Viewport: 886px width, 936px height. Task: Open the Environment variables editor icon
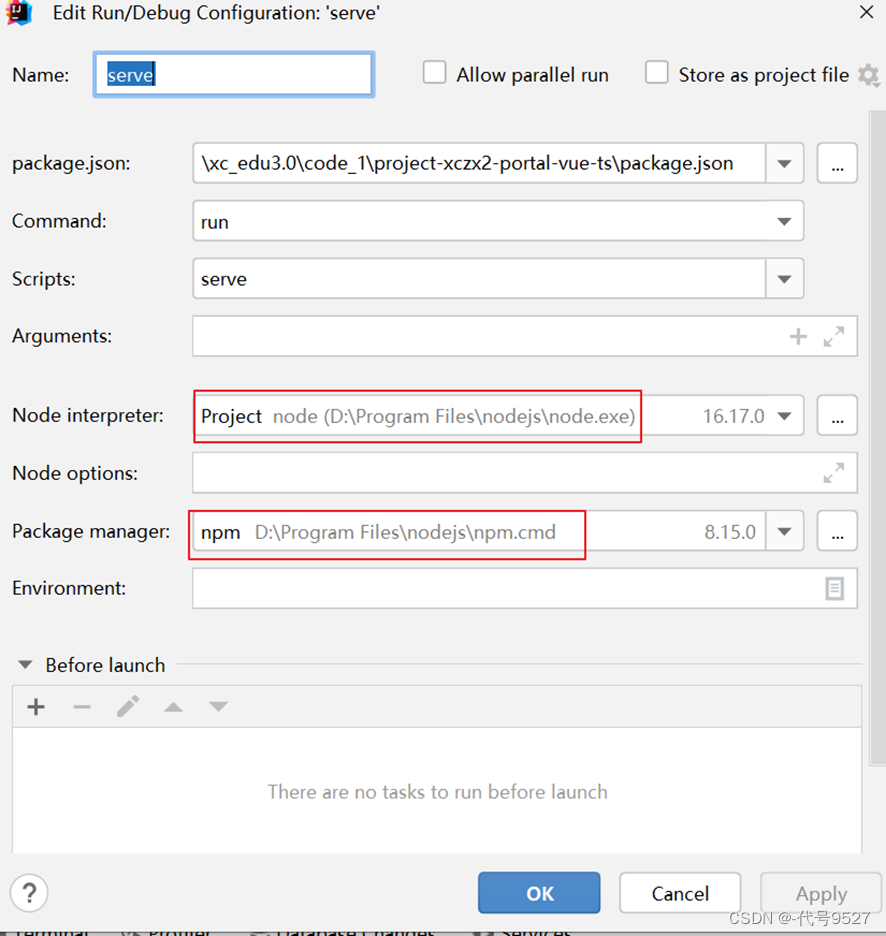click(834, 589)
